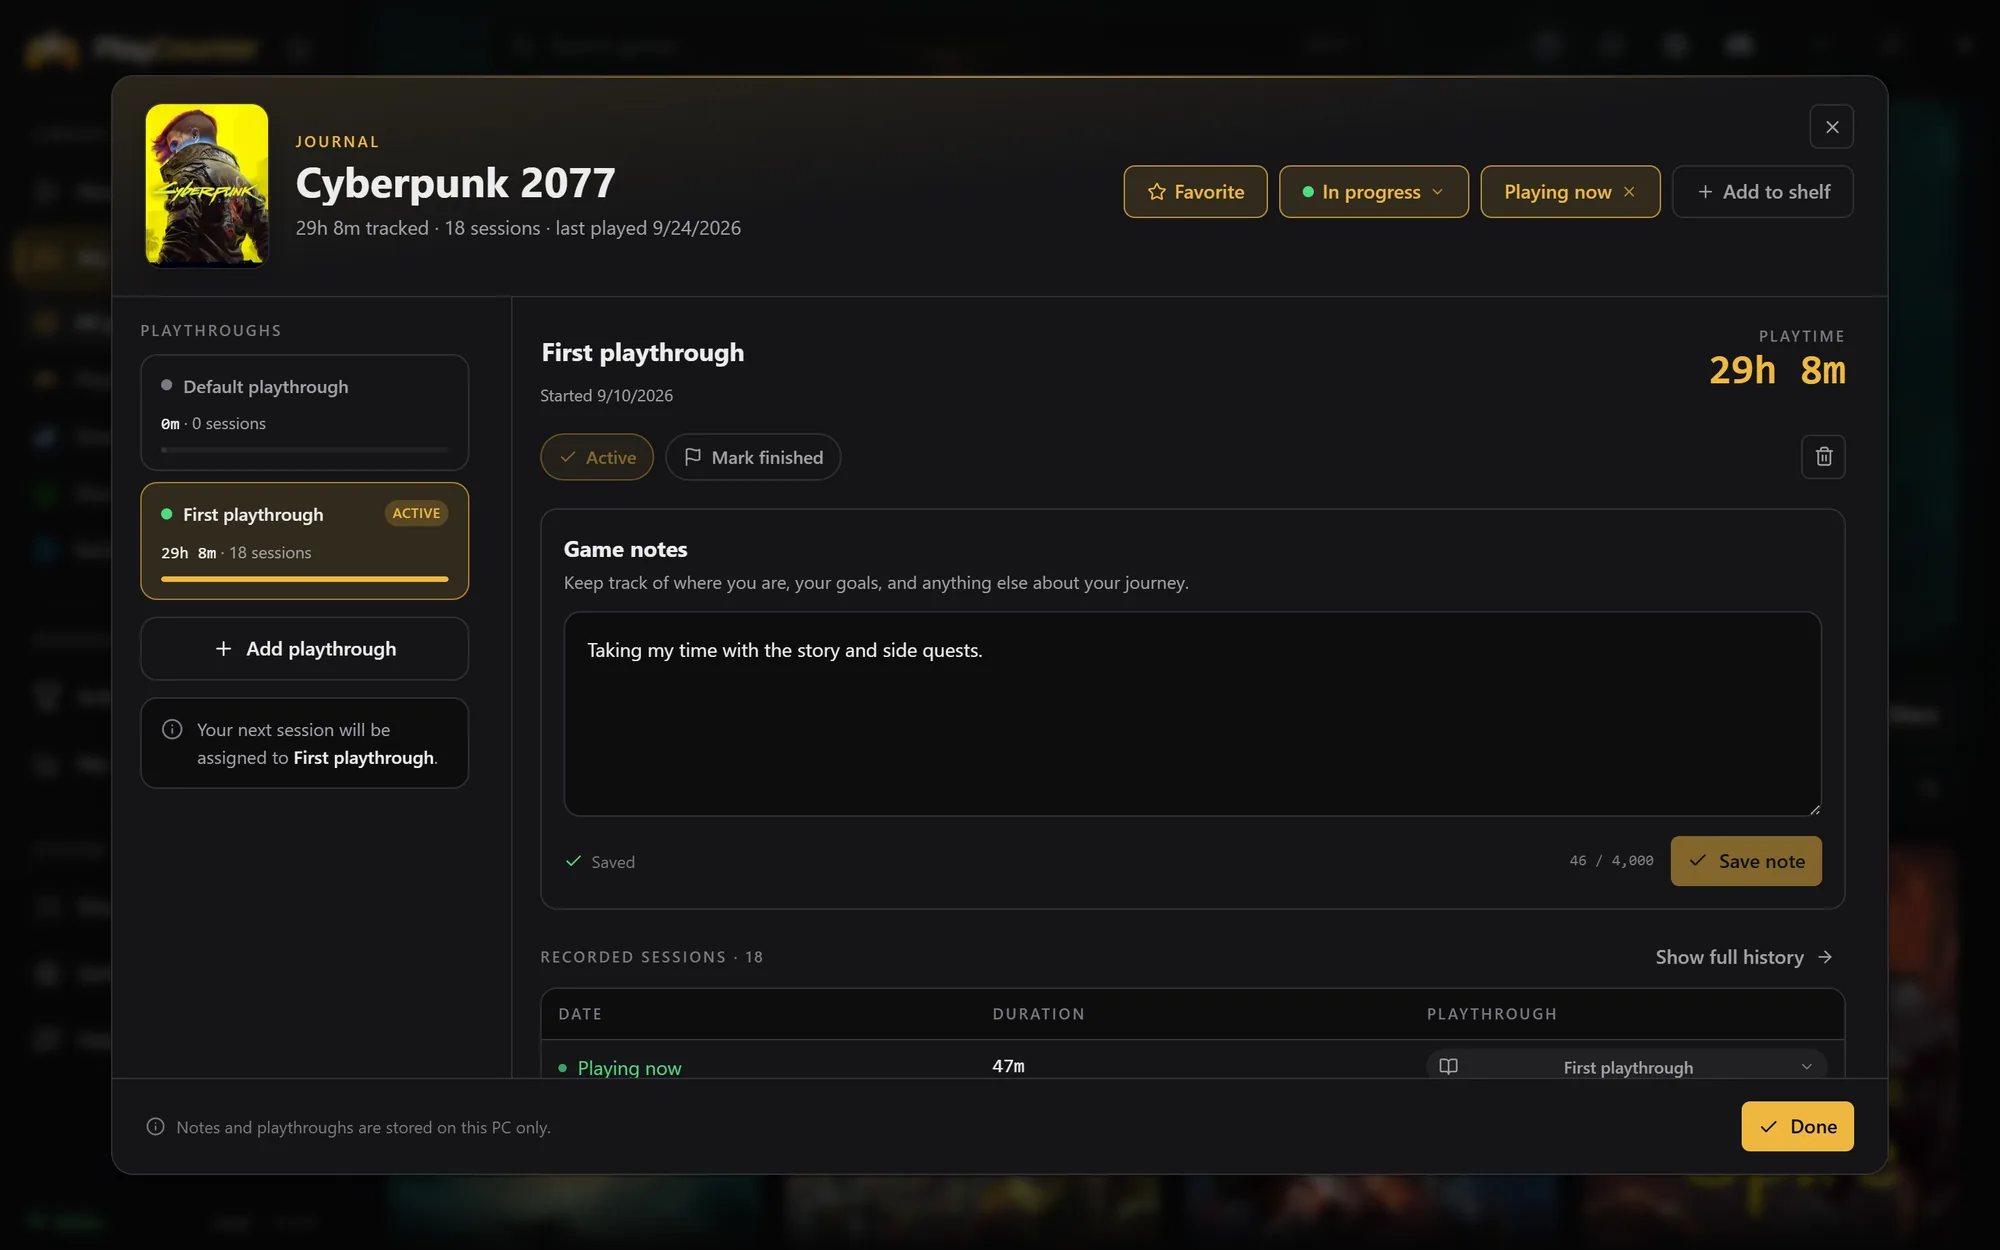Click the Started 9/10/2026 text

tap(606, 396)
